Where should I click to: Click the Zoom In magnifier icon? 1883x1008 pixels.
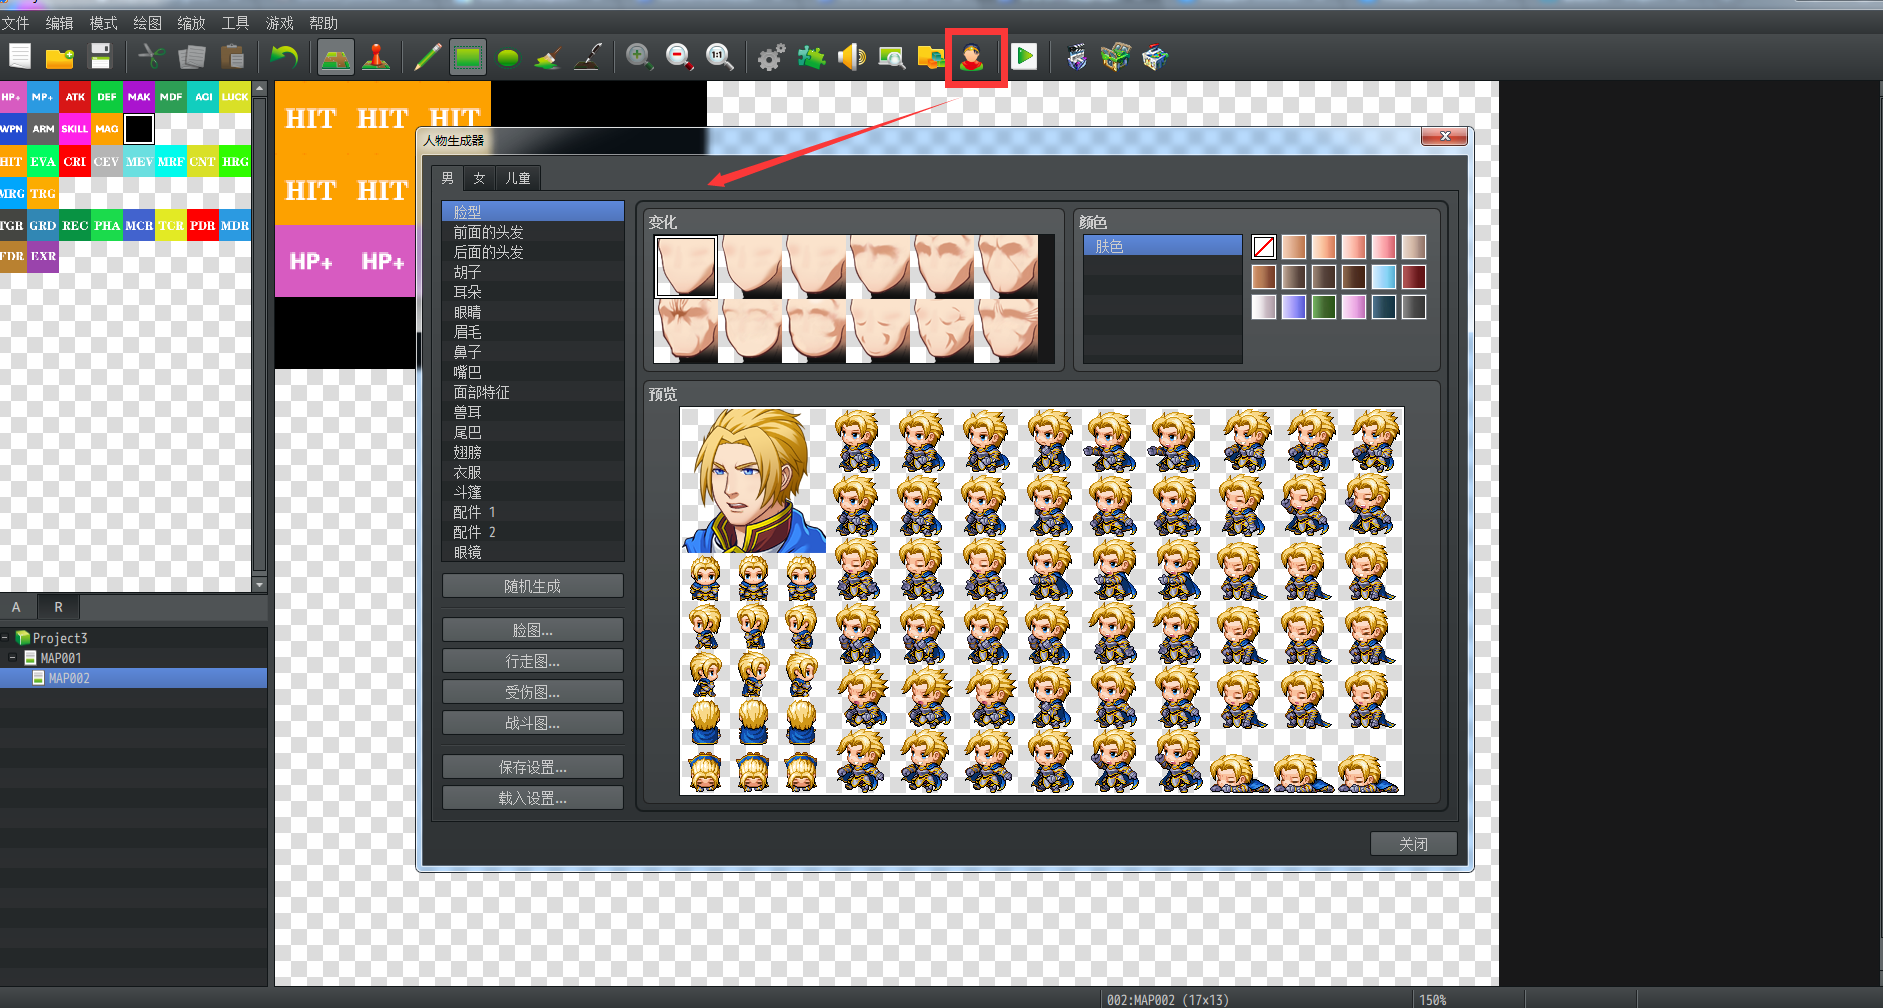coord(639,57)
